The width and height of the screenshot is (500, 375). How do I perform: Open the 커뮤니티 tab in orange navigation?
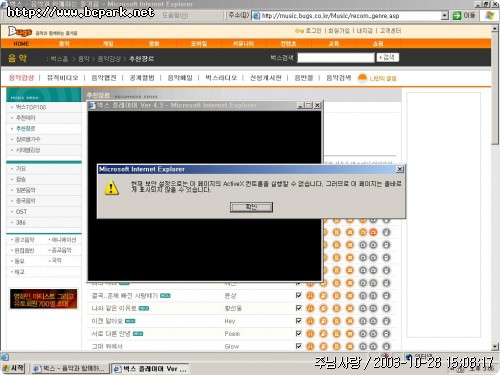(243, 44)
